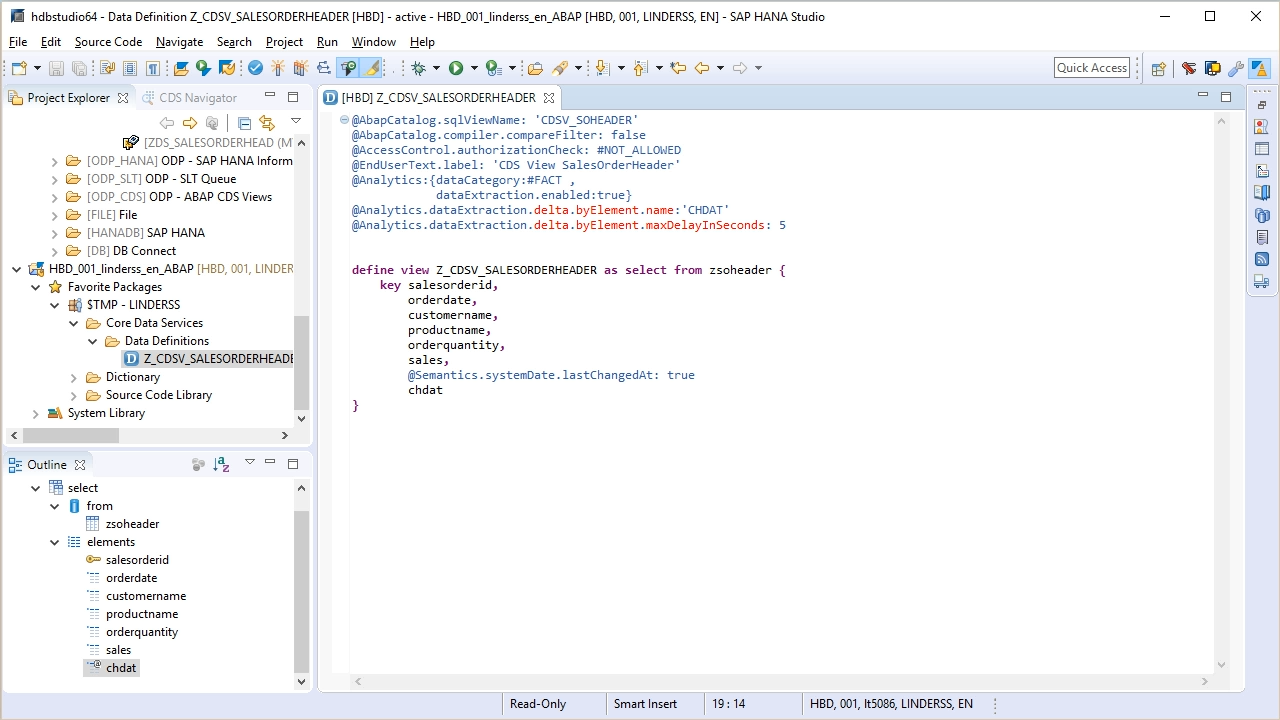Click the table view icon in right trim
The image size is (1280, 720).
[1261, 149]
